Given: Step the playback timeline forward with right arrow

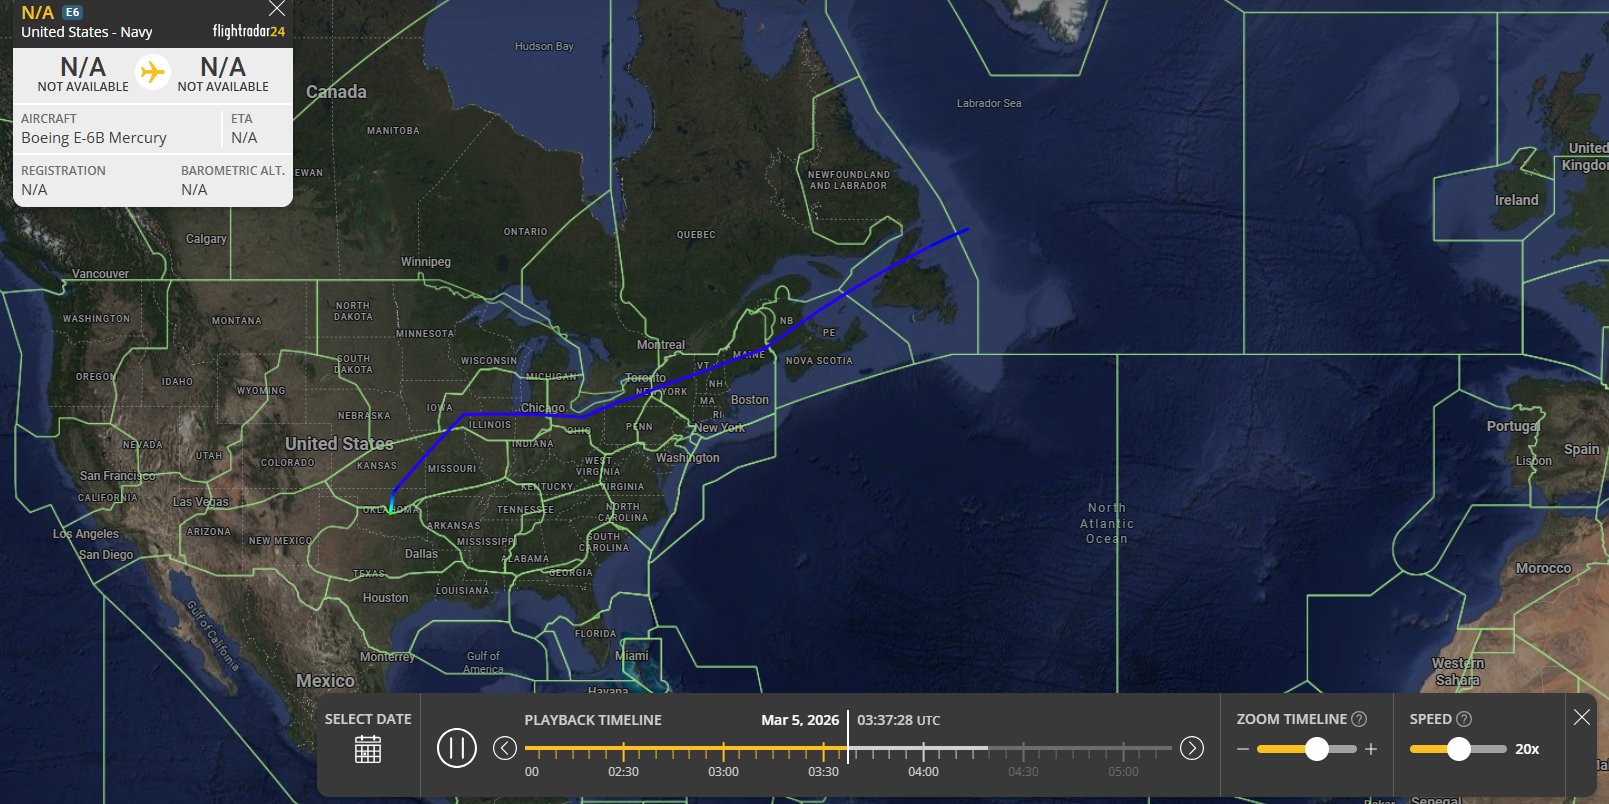Looking at the screenshot, I should click(1192, 748).
